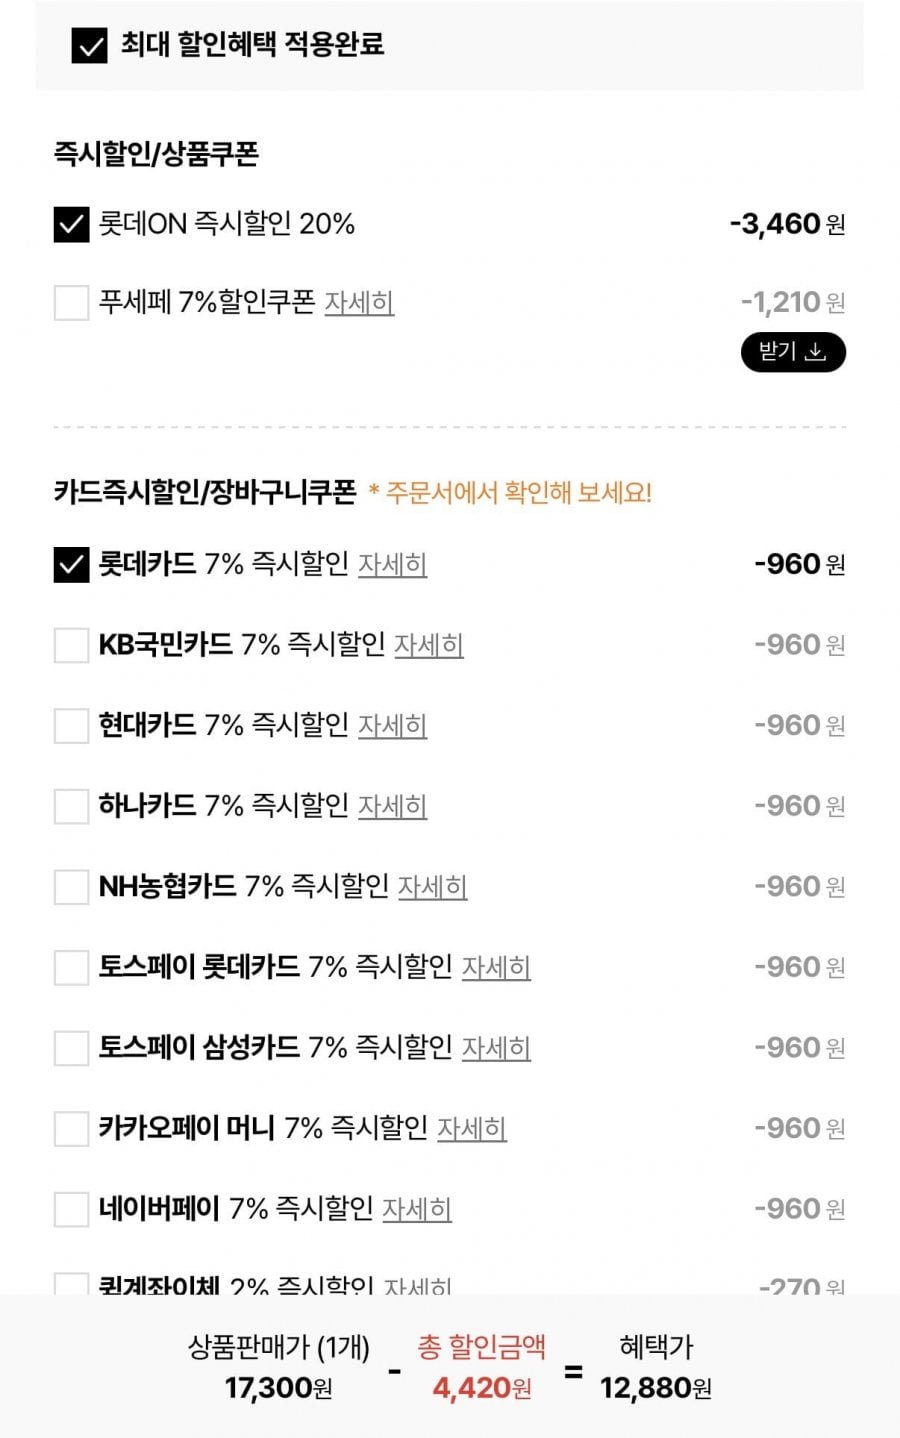900x1438 pixels.
Task: Uncheck 롯데ON 즉시할인 20% checkbox
Action: coord(71,224)
